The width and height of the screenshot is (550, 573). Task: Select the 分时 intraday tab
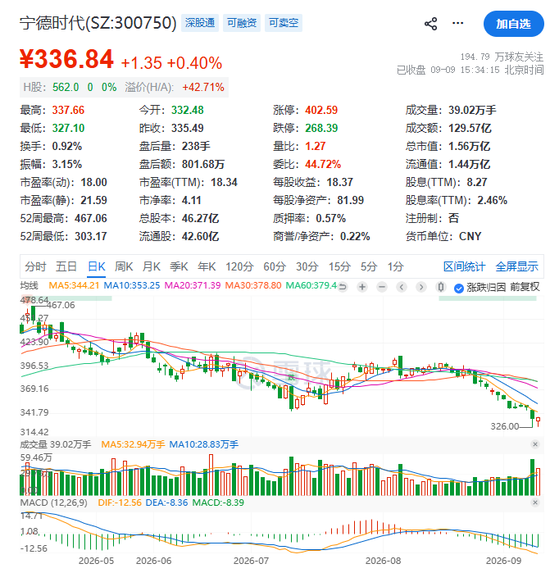tap(35, 267)
